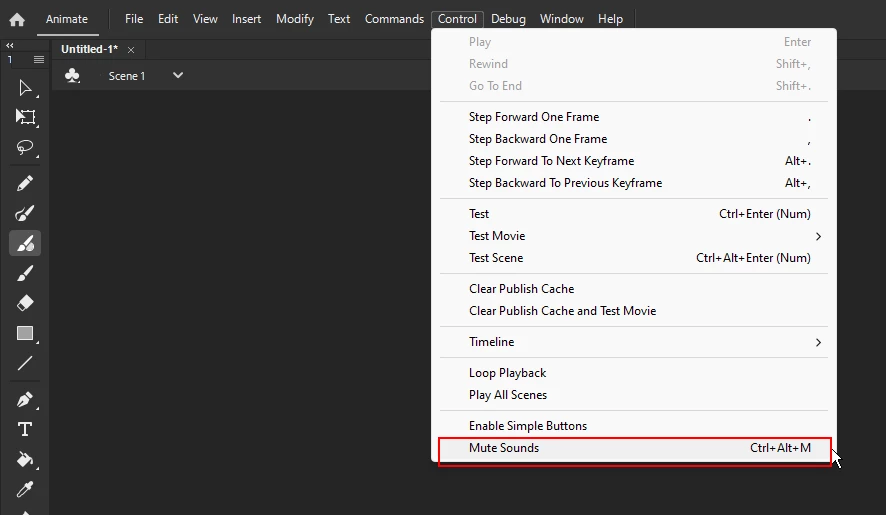This screenshot has height=515, width=886.
Task: Choose Step Backward One Frame
Action: click(633, 139)
